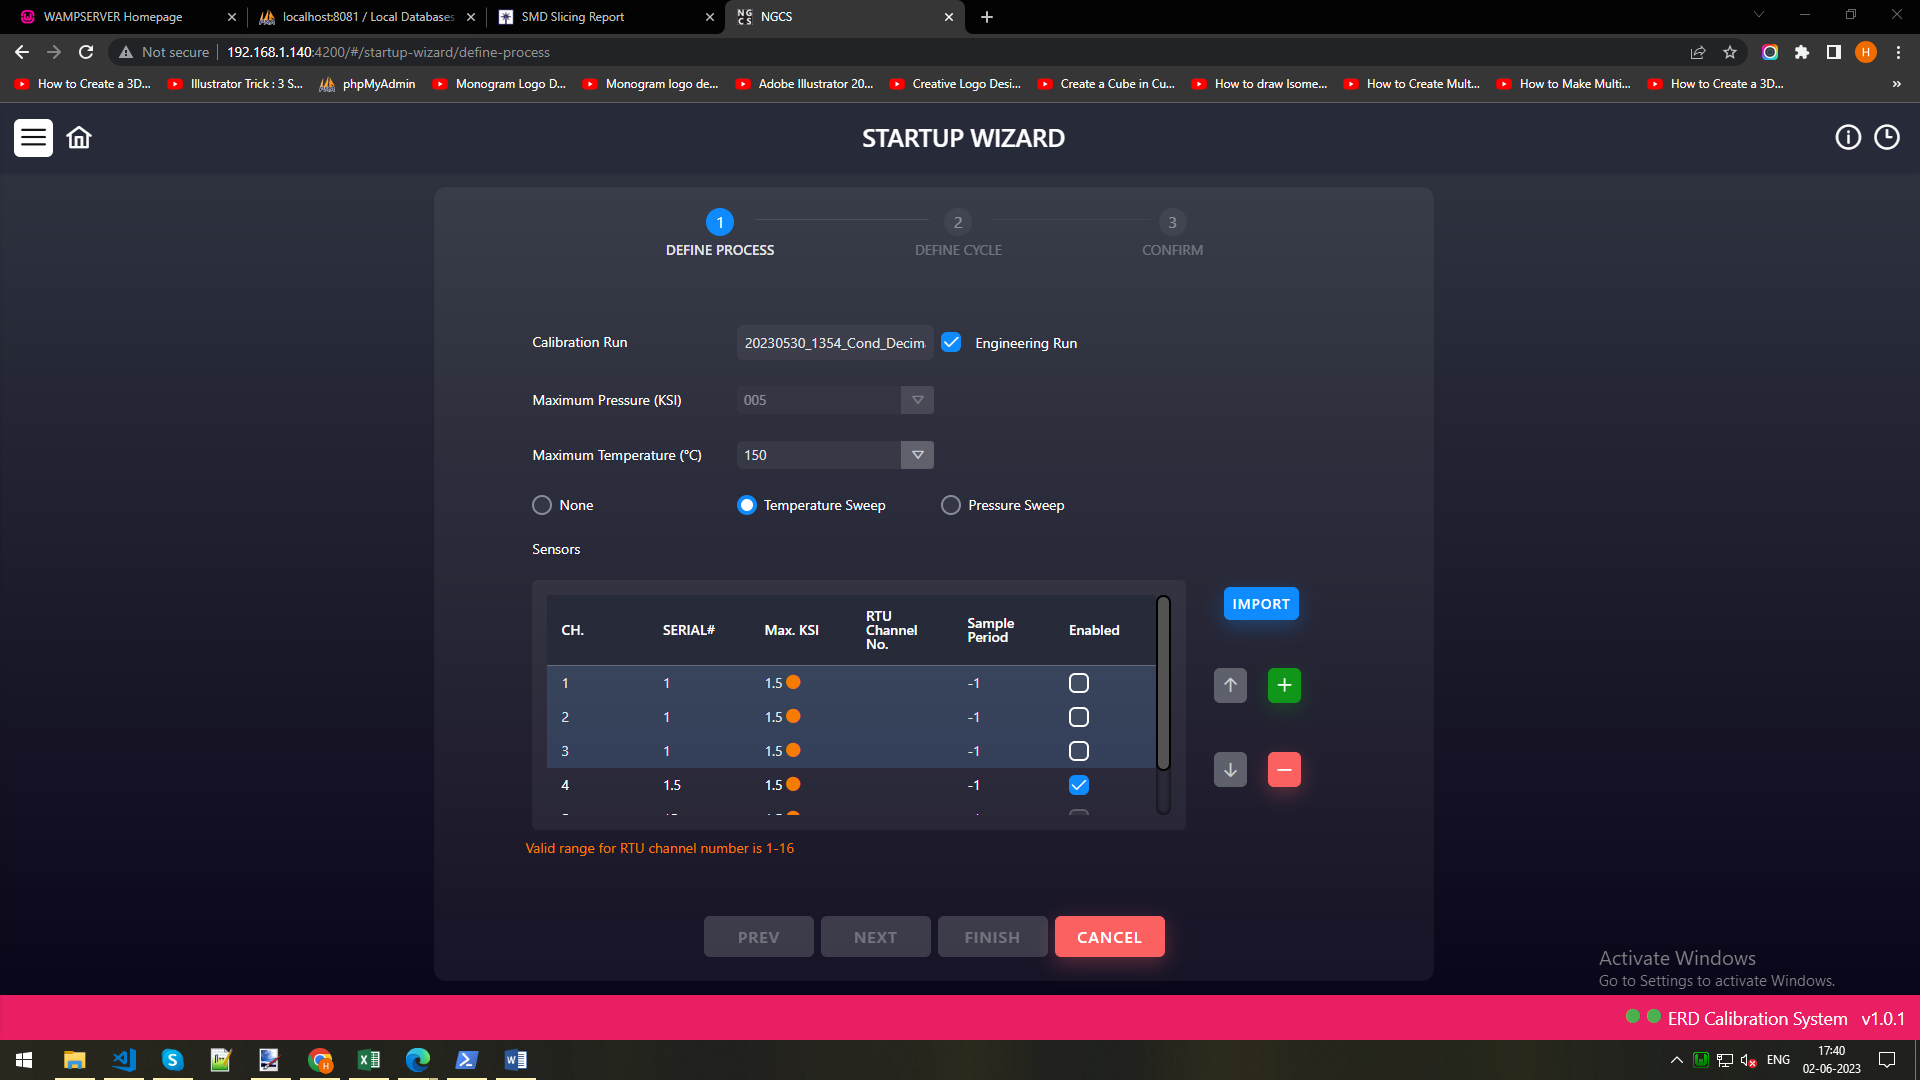This screenshot has width=1920, height=1080.
Task: Enable the channel 1 sensor checkbox
Action: tap(1078, 683)
